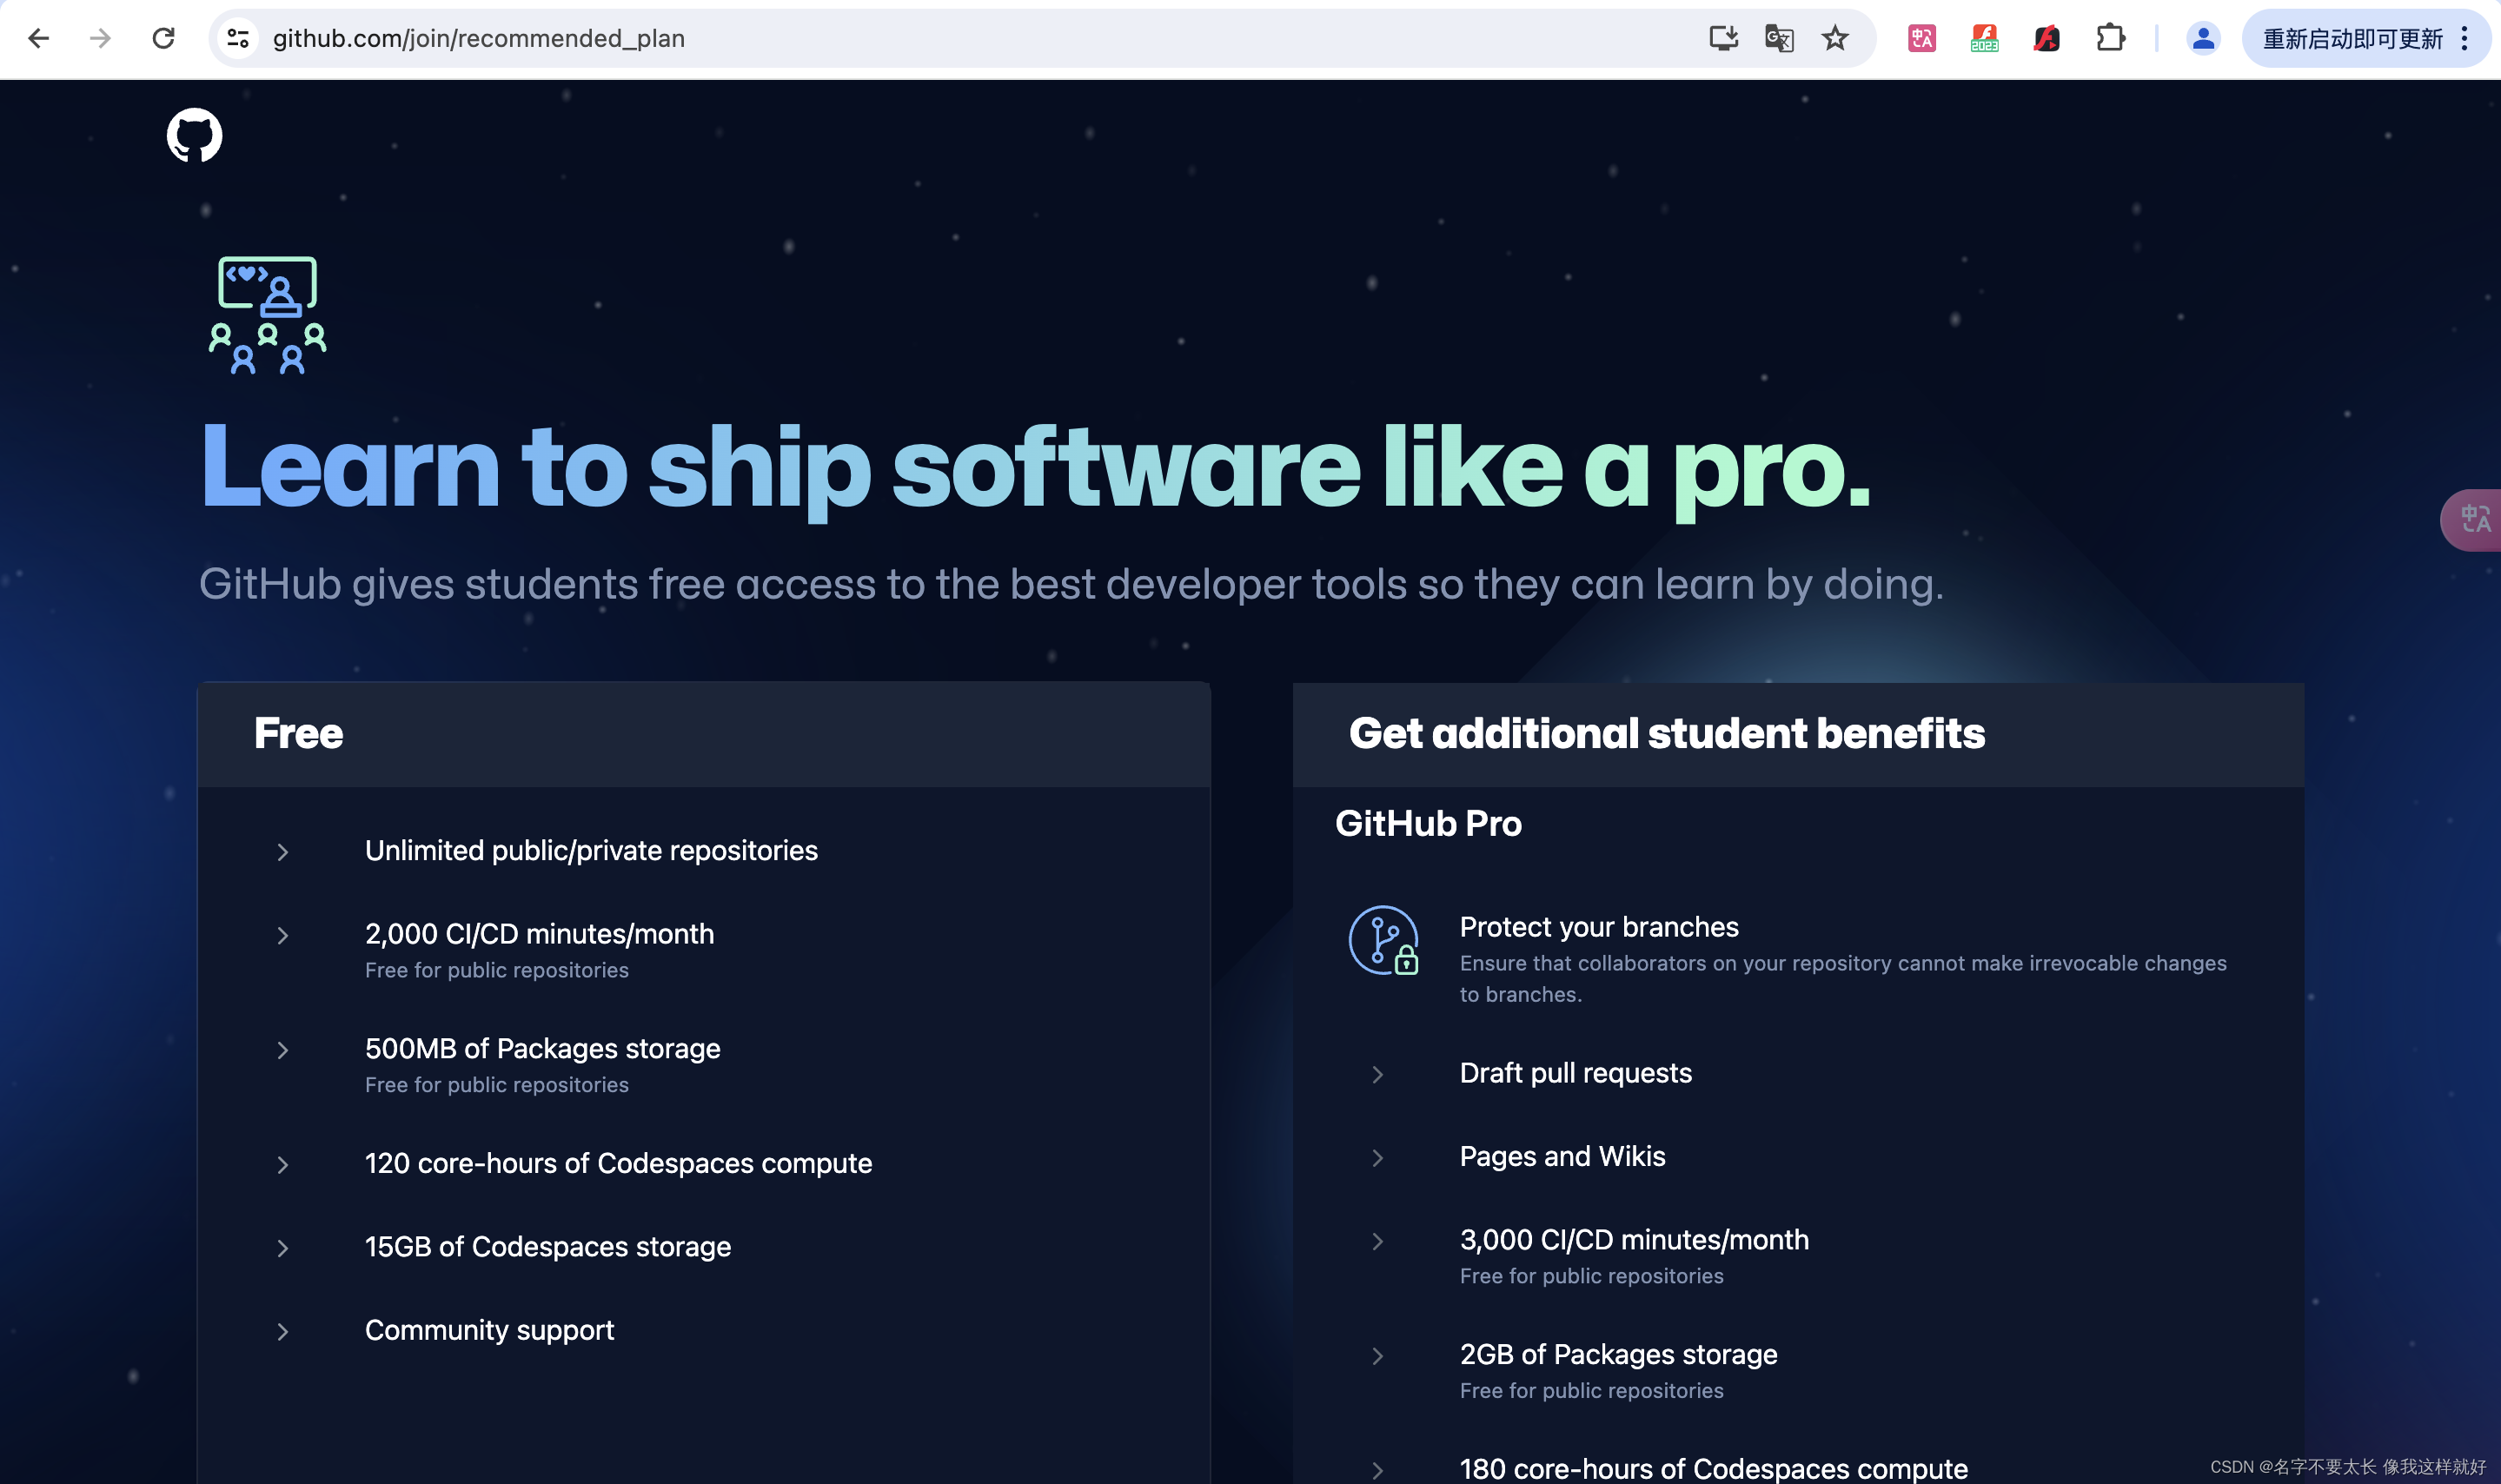Screen dimensions: 2501x1484
Task: Click 3,000 CI/CD minutes/month text
Action: 1634,1239
